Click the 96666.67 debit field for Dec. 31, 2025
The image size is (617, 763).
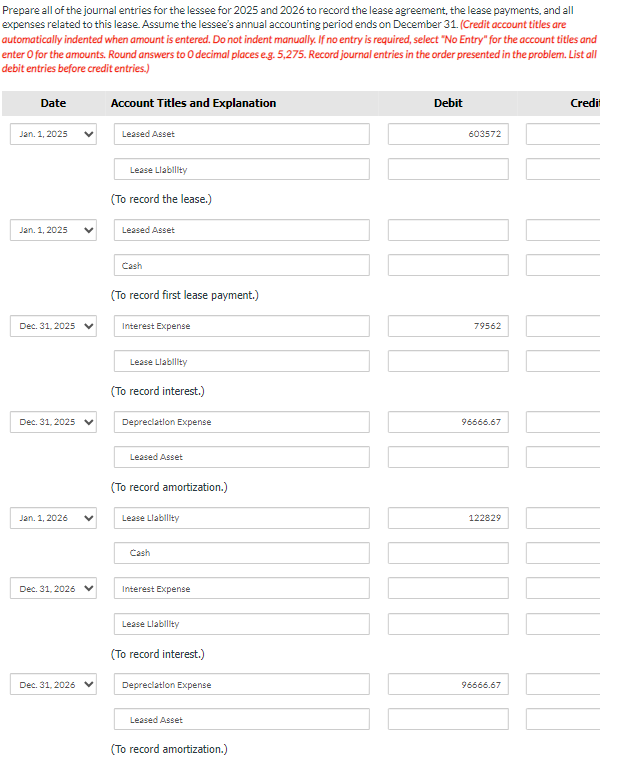click(448, 422)
